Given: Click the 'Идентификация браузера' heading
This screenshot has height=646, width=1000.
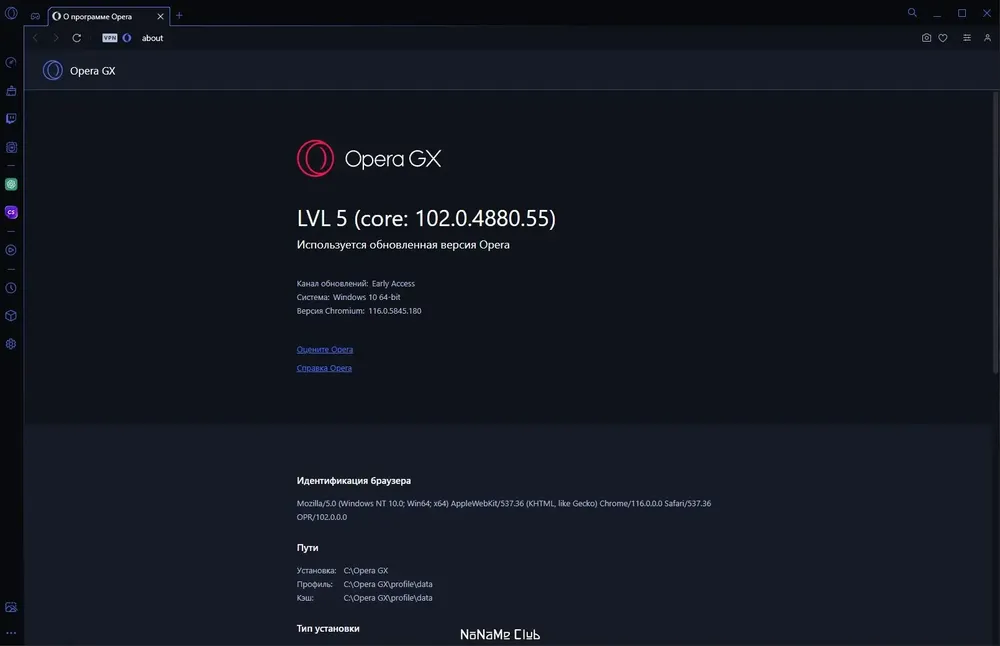Looking at the screenshot, I should (x=354, y=481).
